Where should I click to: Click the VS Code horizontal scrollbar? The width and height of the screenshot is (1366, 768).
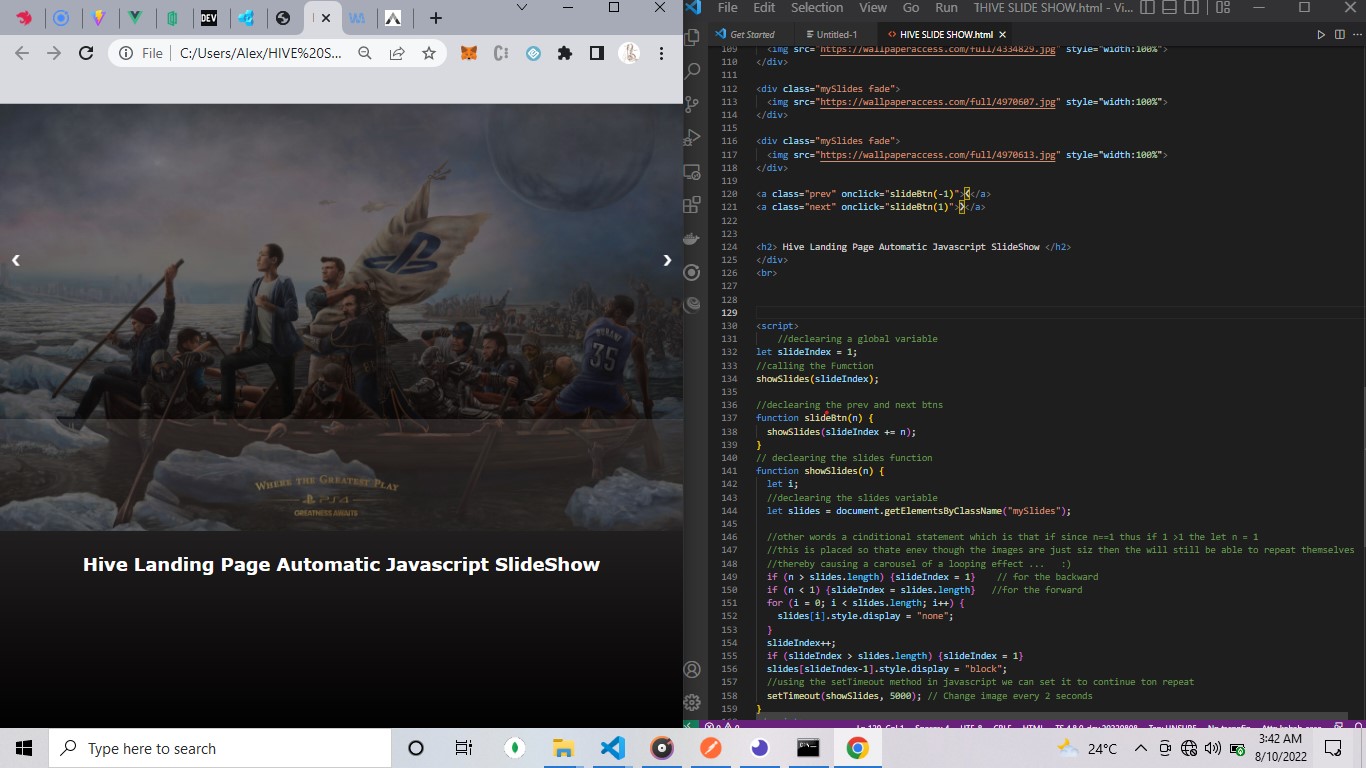pyautogui.click(x=1050, y=718)
